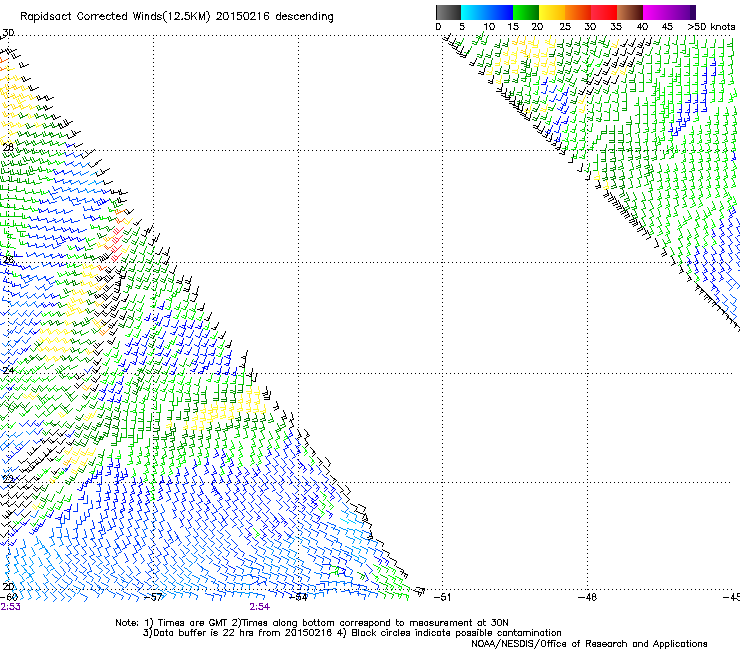
Task: Click the longitude label '-48'
Action: pyautogui.click(x=587, y=597)
